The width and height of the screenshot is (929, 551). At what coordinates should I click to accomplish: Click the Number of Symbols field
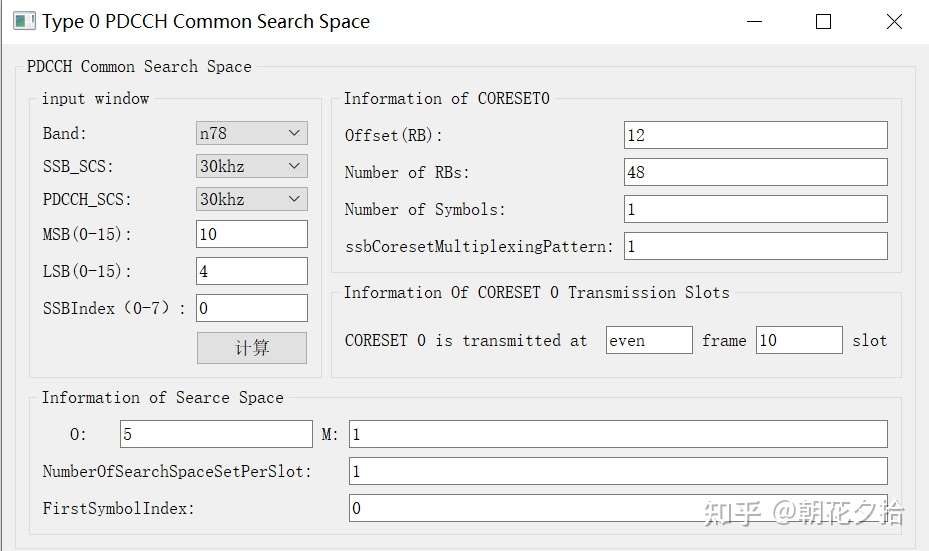(x=755, y=209)
